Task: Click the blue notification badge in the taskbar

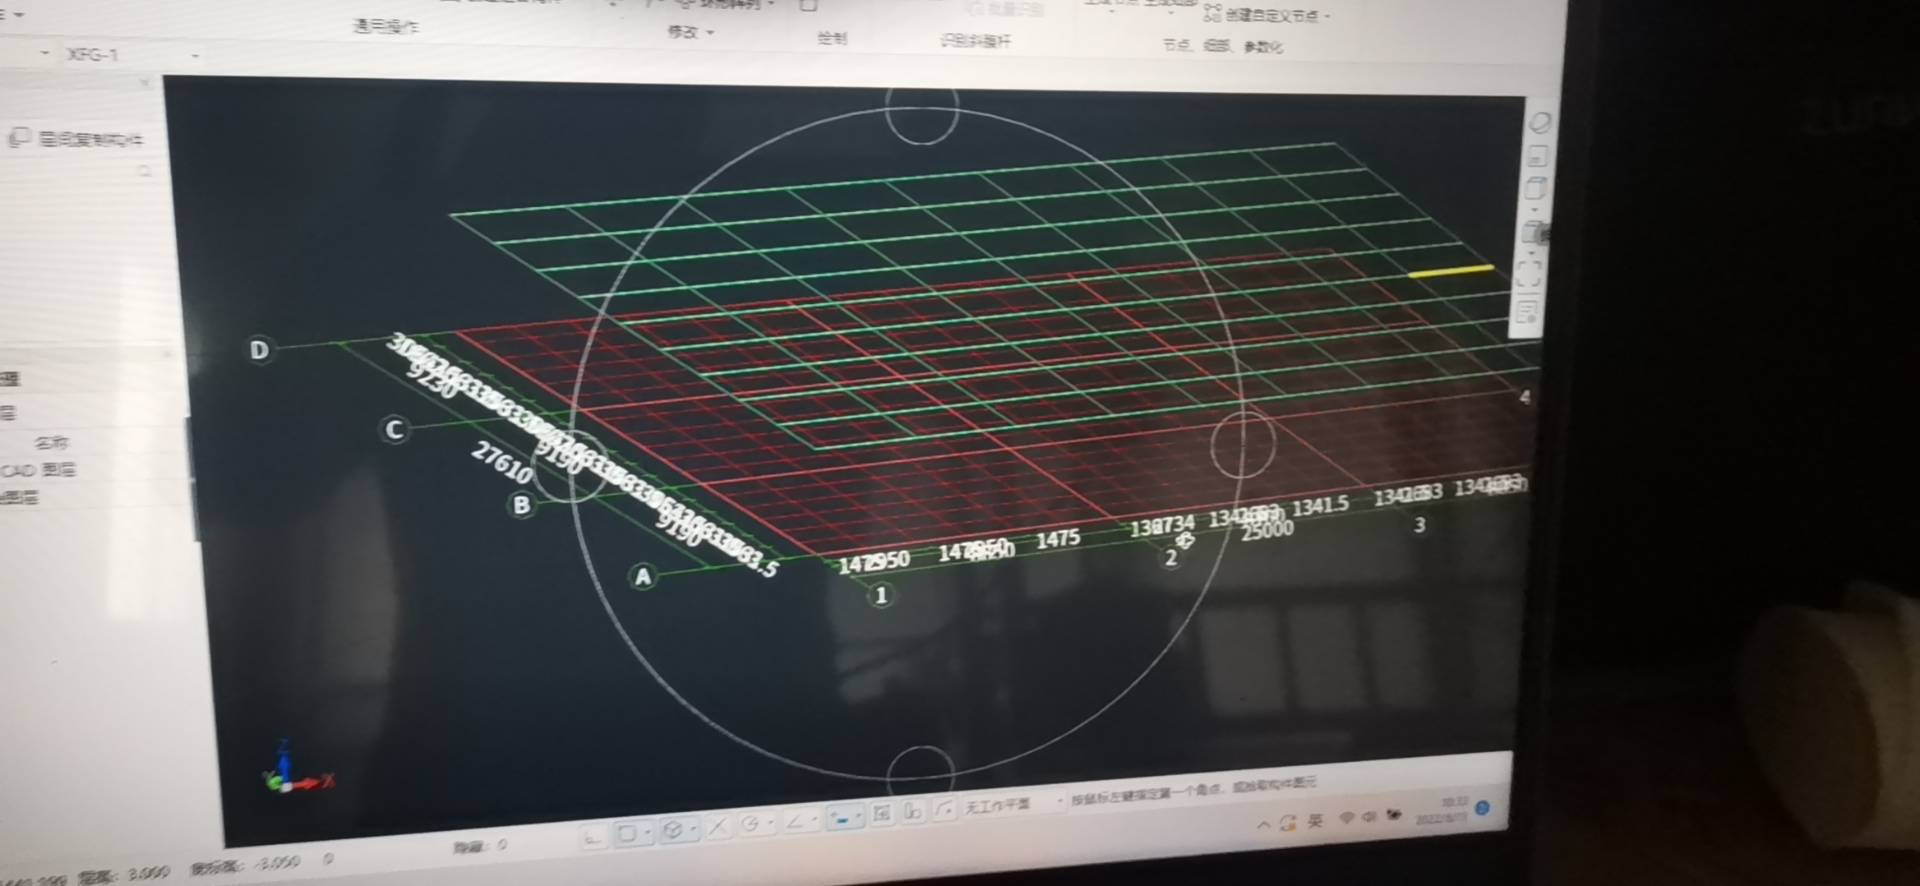Action: [x=1482, y=808]
